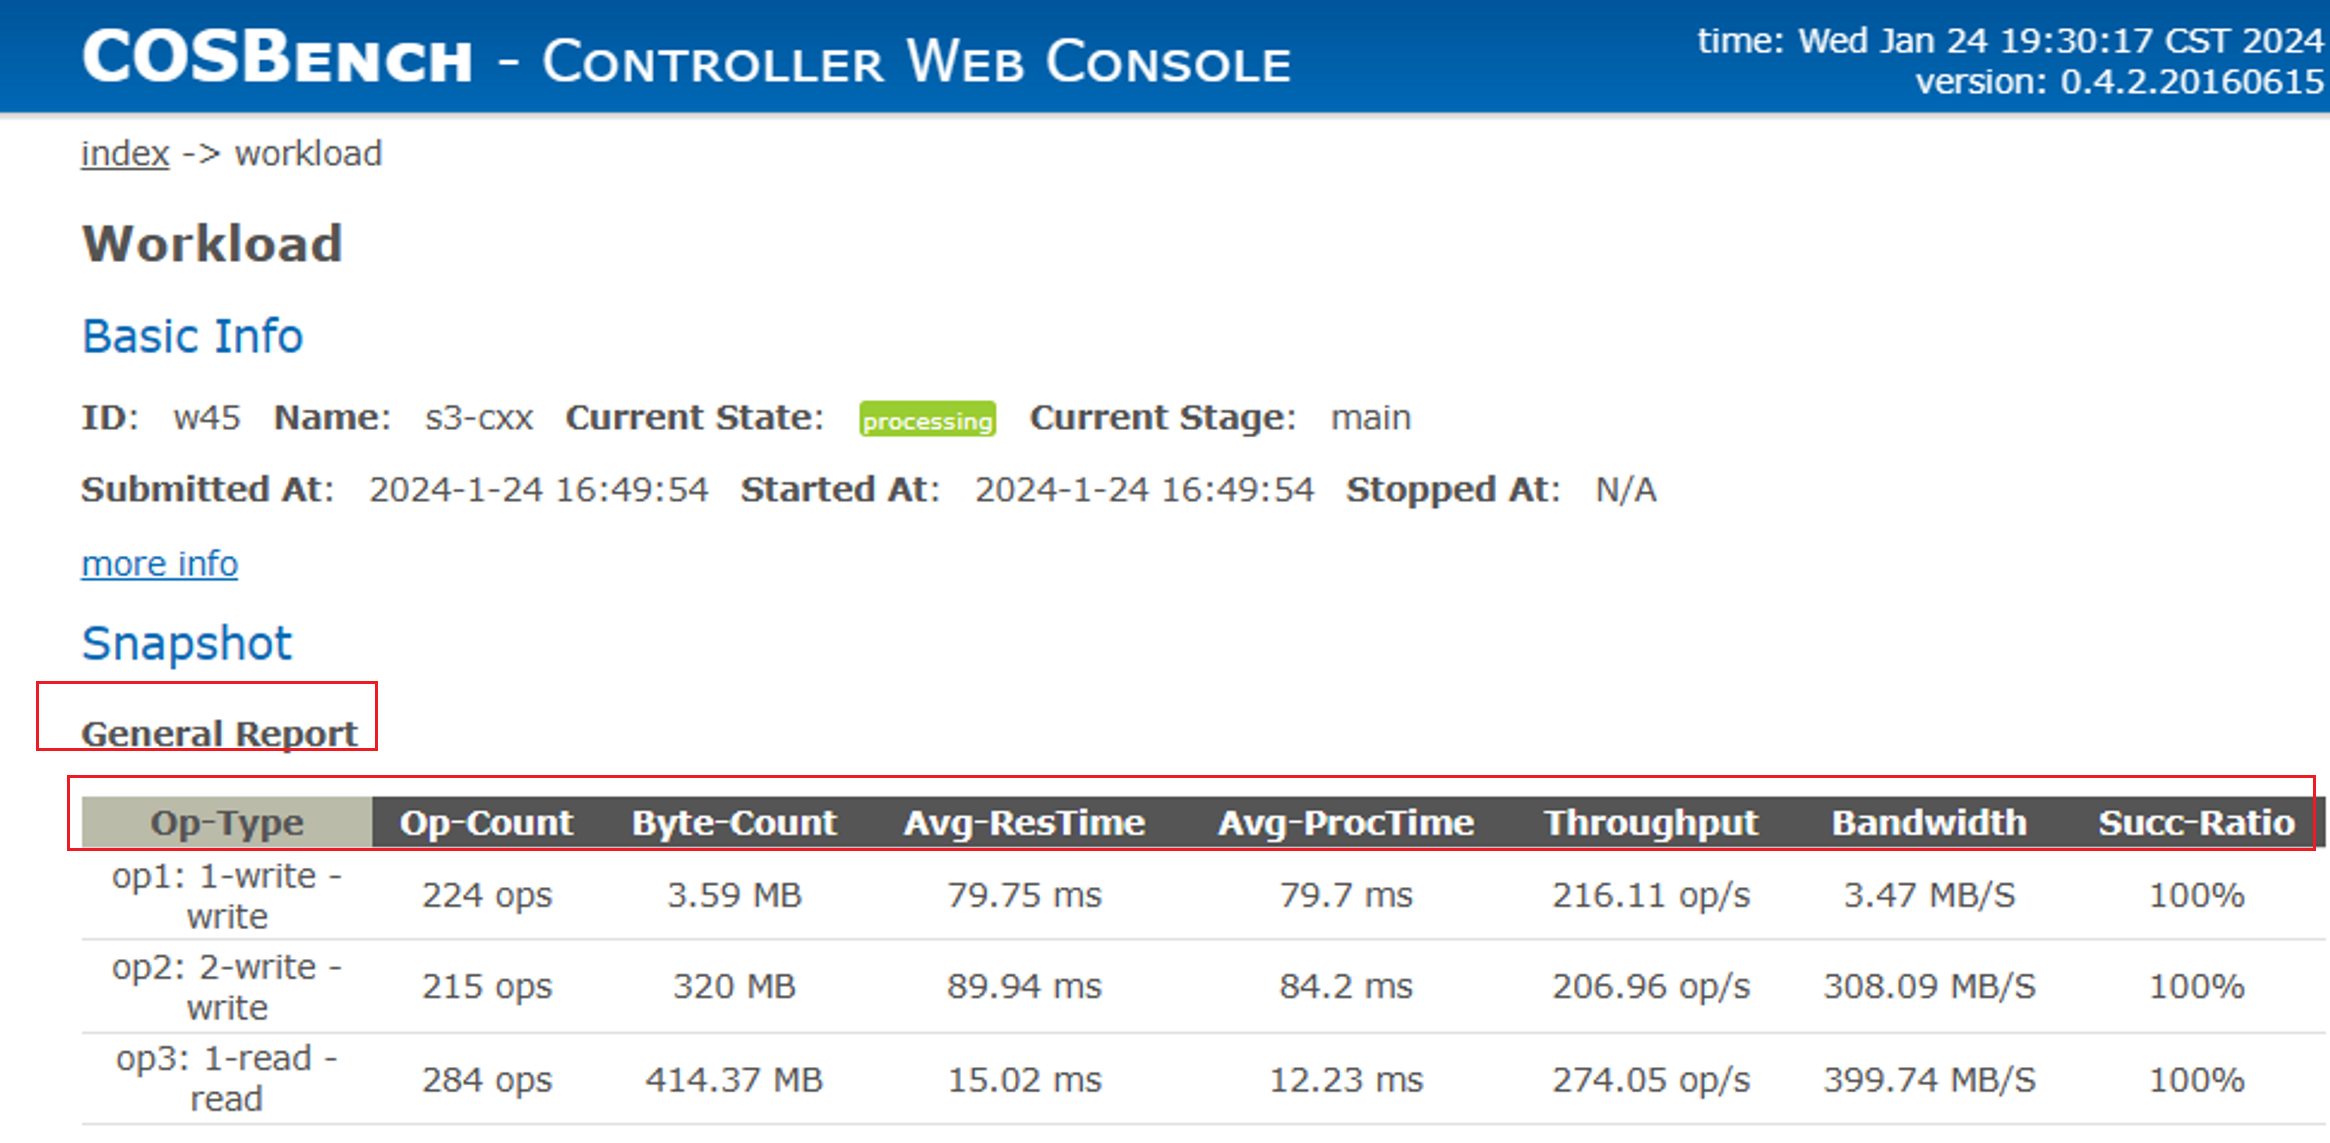This screenshot has height=1143, width=2330.
Task: Select the op1: 1-write row label
Action: pos(227,896)
